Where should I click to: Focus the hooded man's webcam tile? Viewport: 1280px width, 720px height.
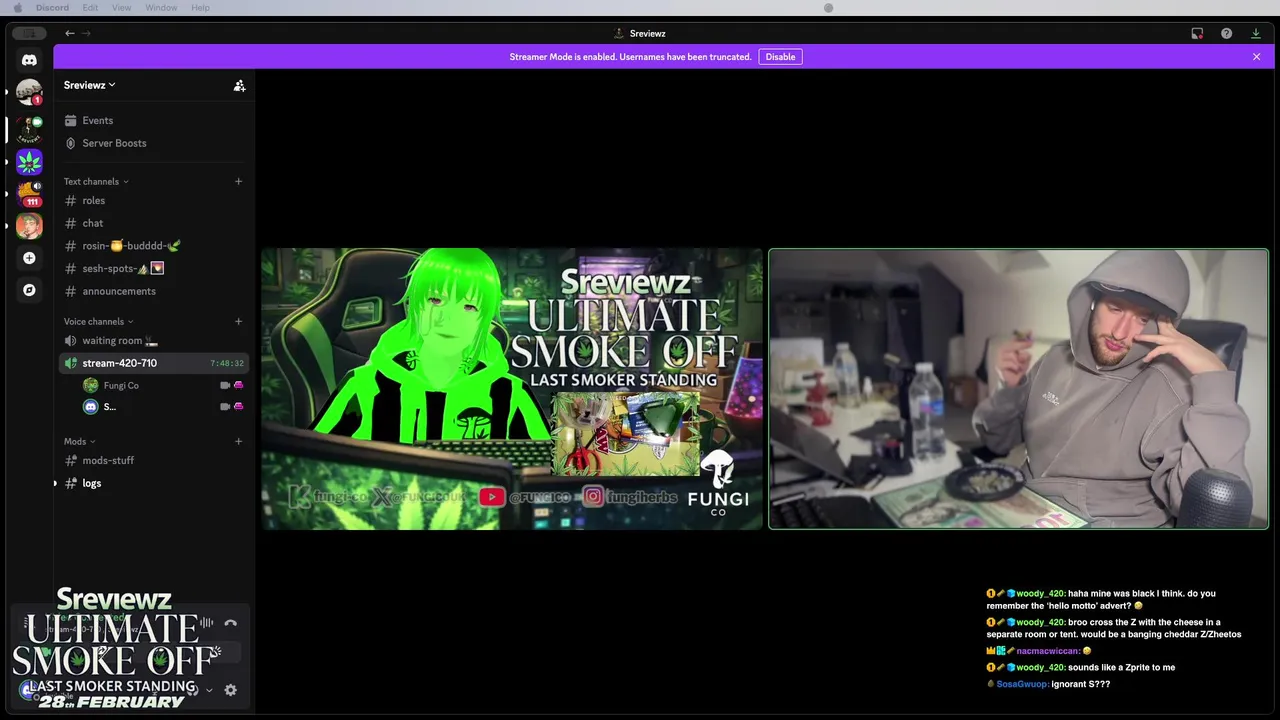coord(1018,389)
